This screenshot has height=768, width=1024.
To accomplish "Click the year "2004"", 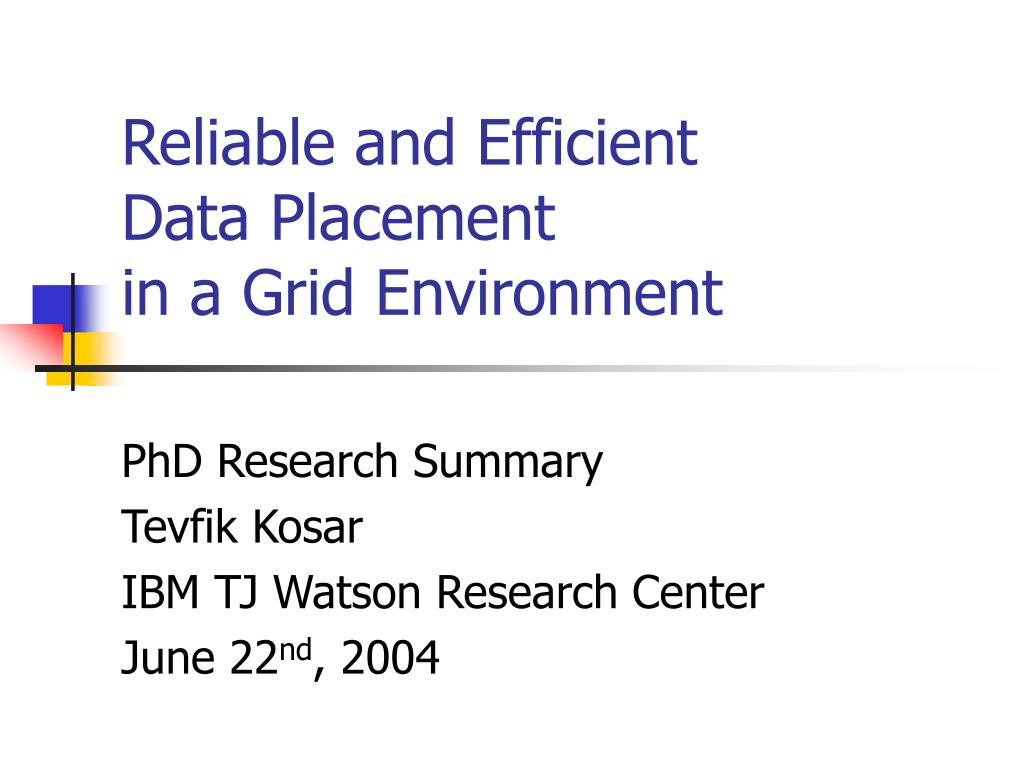I will click(390, 658).
